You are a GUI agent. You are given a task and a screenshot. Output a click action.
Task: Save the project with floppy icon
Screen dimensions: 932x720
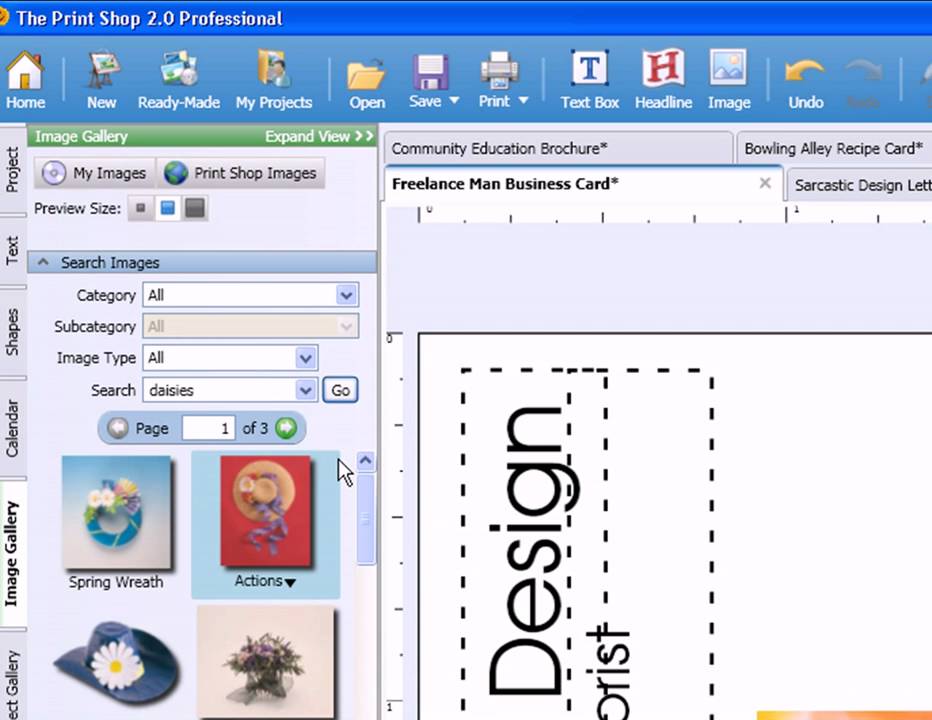[x=430, y=73]
